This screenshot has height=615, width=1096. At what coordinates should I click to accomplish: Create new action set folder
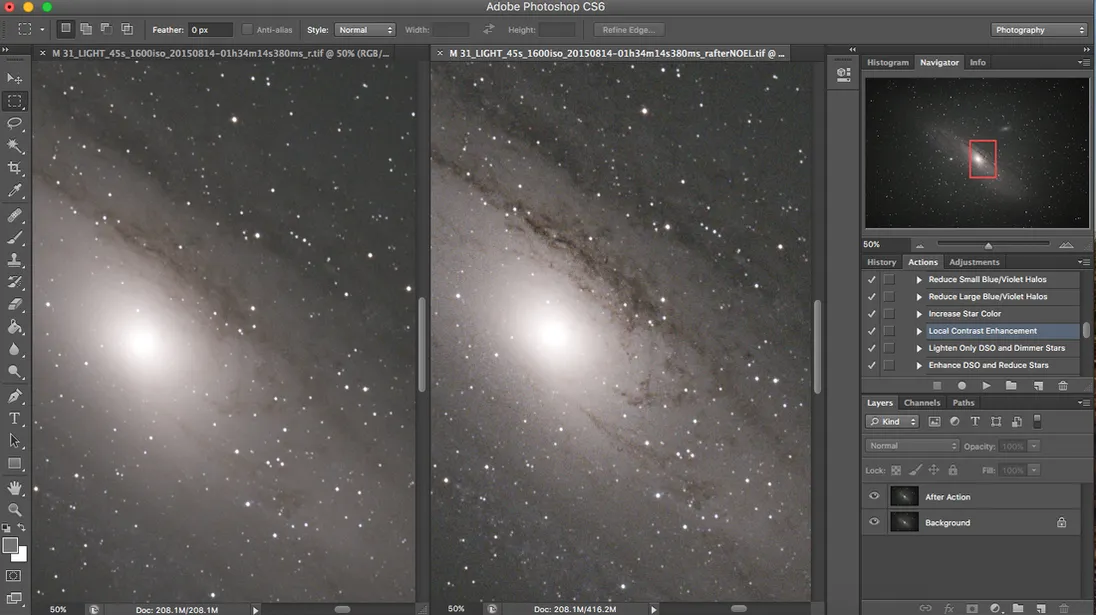pos(1011,386)
